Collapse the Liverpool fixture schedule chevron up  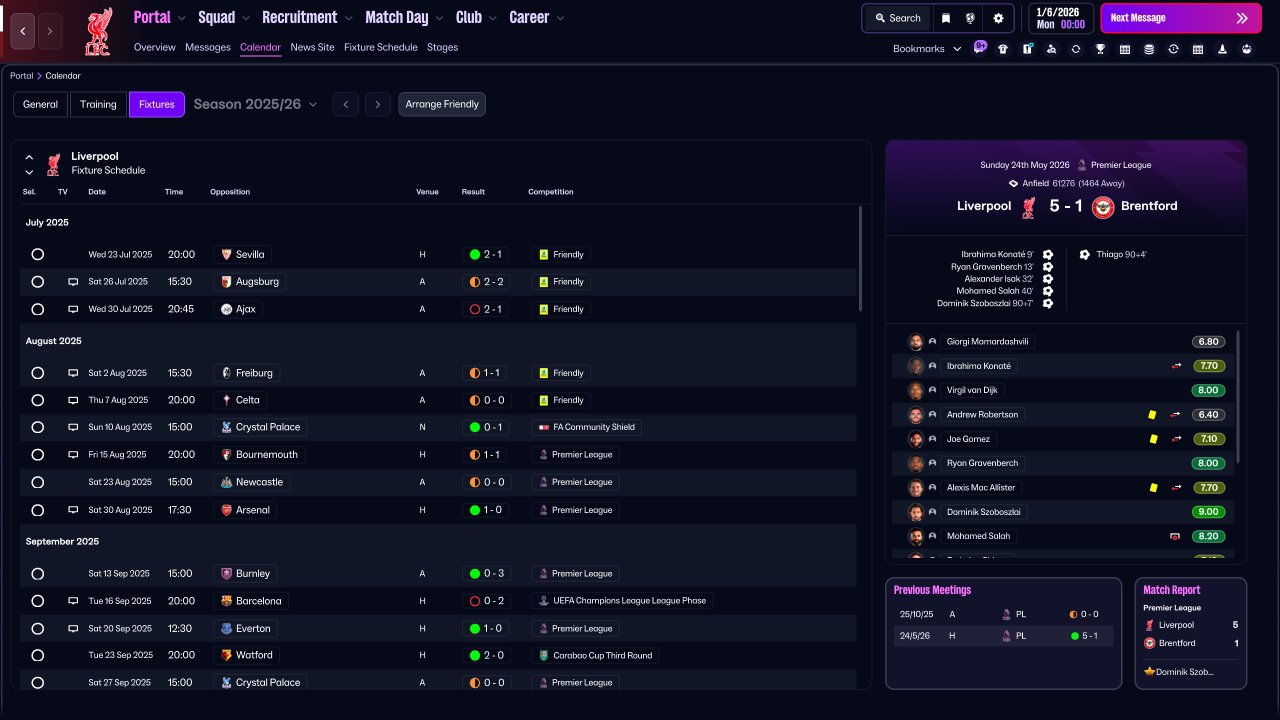(29, 157)
